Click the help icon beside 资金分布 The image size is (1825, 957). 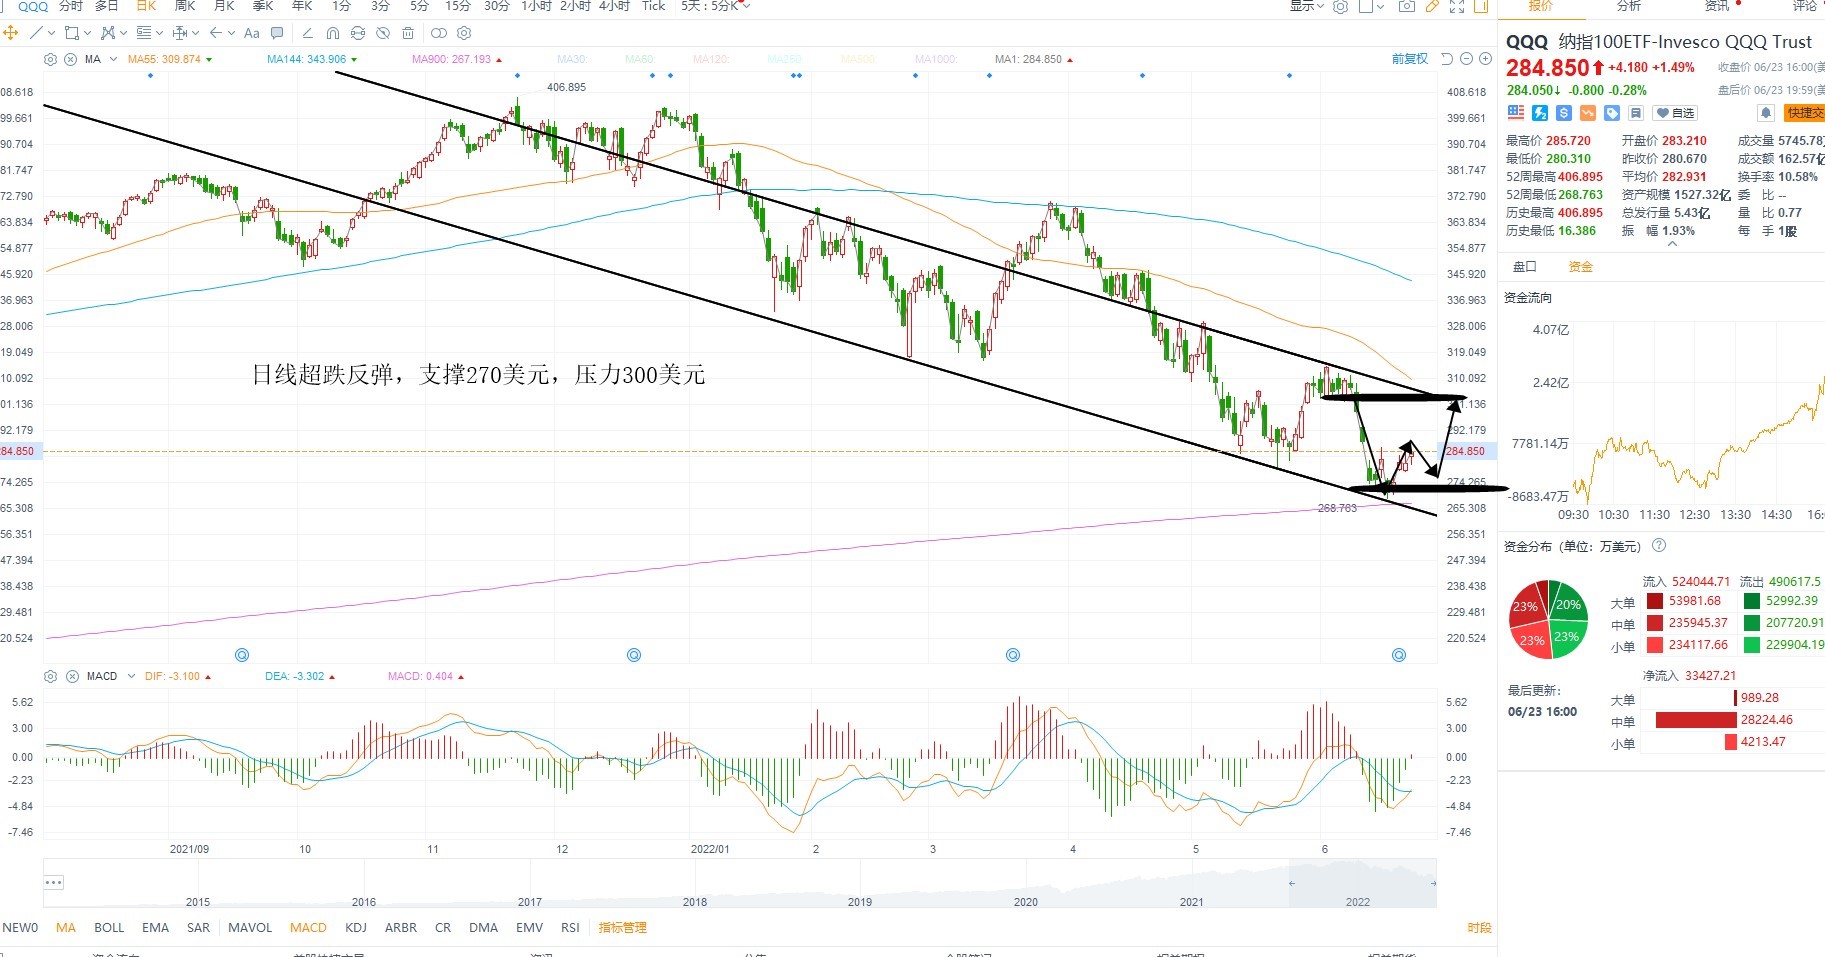(1659, 546)
